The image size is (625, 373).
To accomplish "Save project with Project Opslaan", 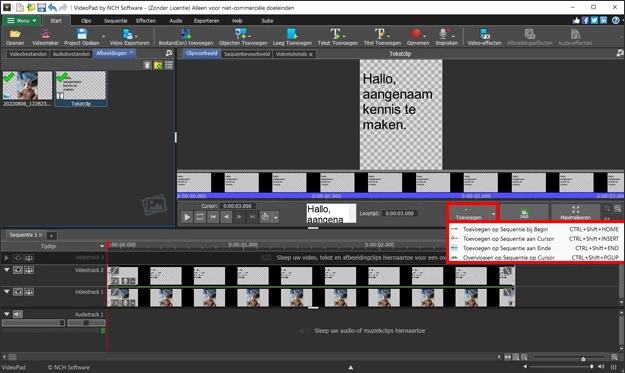I will click(82, 37).
